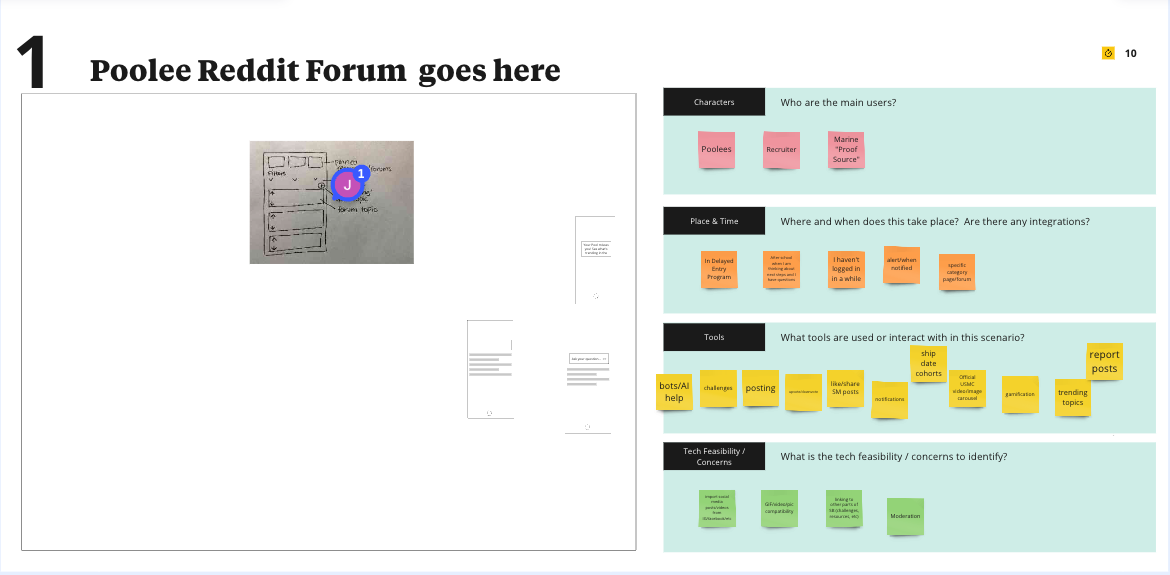Select the "challenges" yellow sticky note
1170x575 pixels.
[x=718, y=389]
